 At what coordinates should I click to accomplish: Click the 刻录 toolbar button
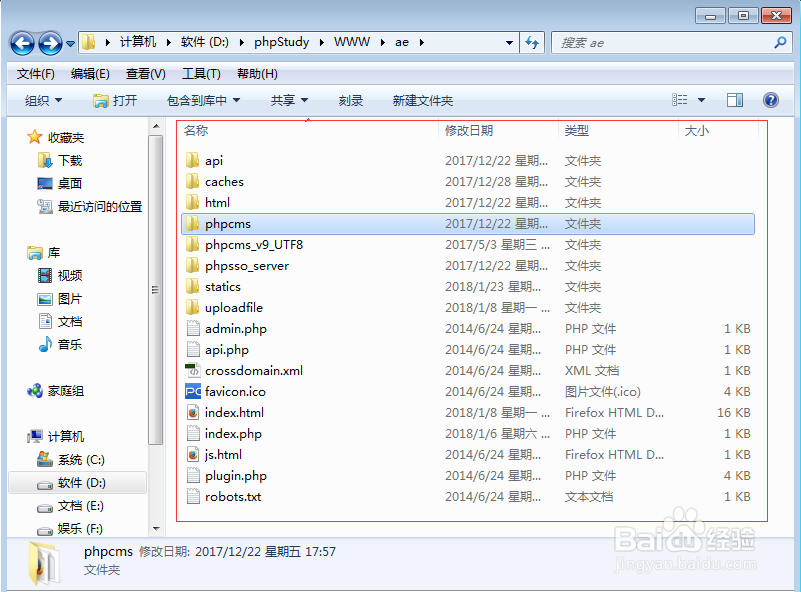tap(350, 101)
